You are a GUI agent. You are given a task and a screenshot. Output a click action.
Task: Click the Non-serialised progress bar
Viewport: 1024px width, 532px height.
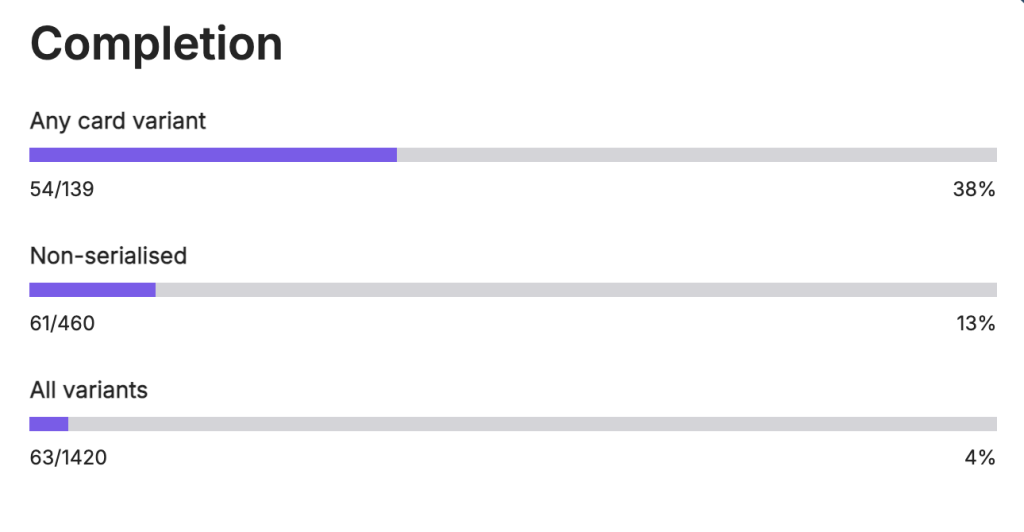513,290
